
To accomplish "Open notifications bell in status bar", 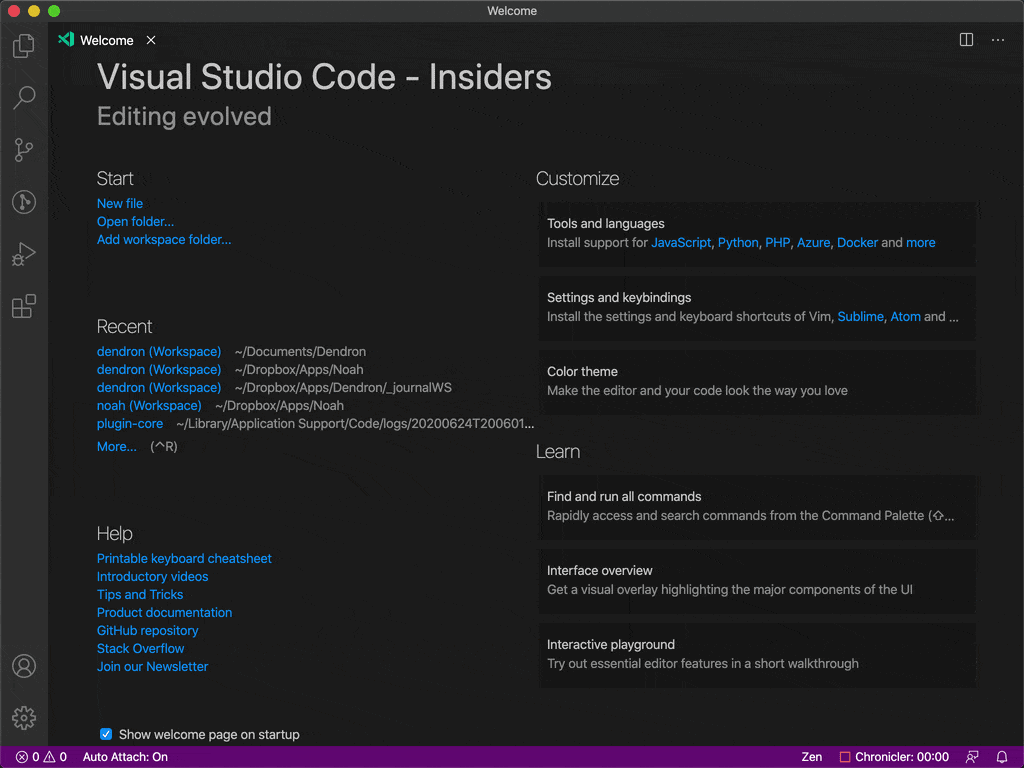I will pos(1001,757).
